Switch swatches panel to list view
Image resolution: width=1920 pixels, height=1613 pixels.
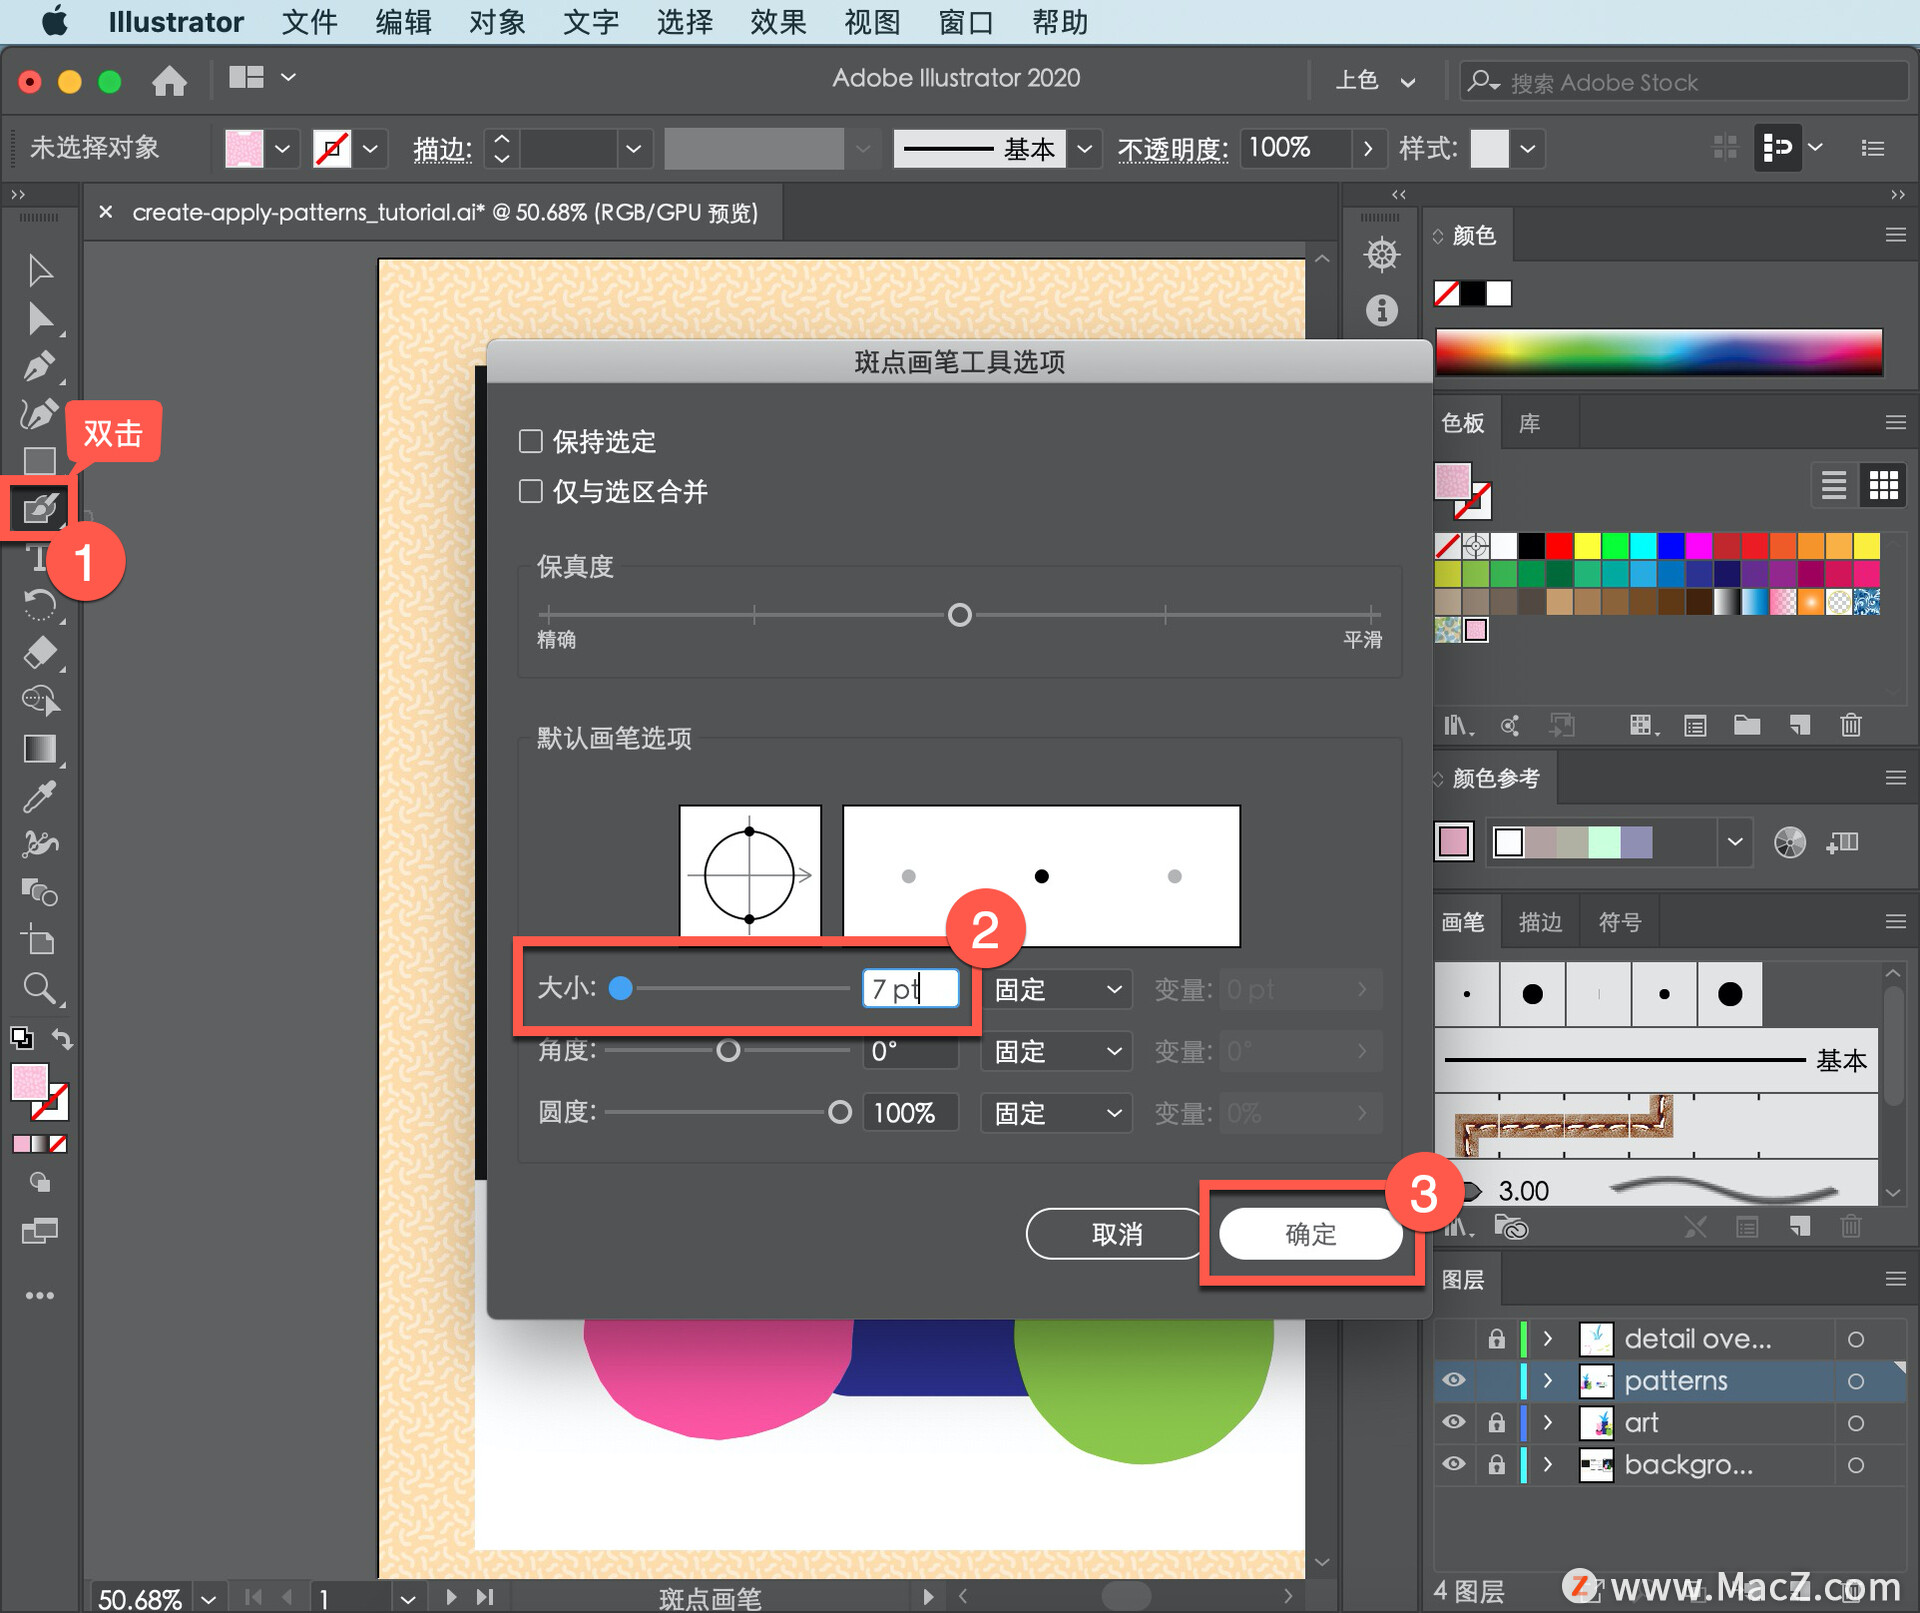tap(1833, 486)
